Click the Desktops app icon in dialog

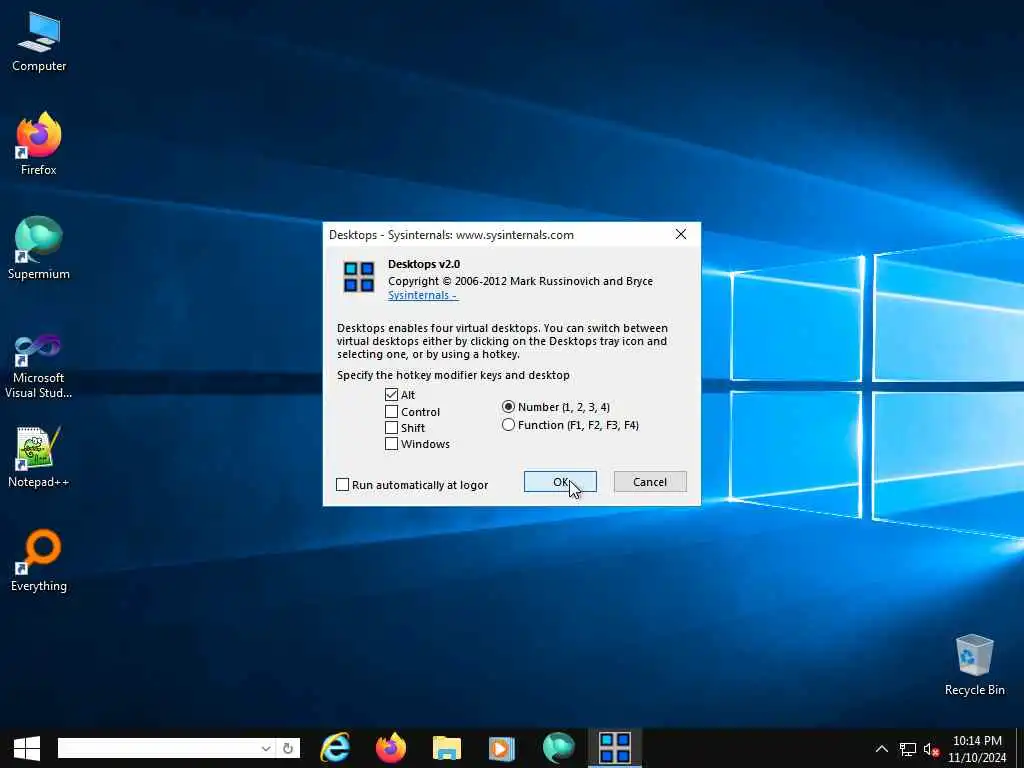pos(359,277)
